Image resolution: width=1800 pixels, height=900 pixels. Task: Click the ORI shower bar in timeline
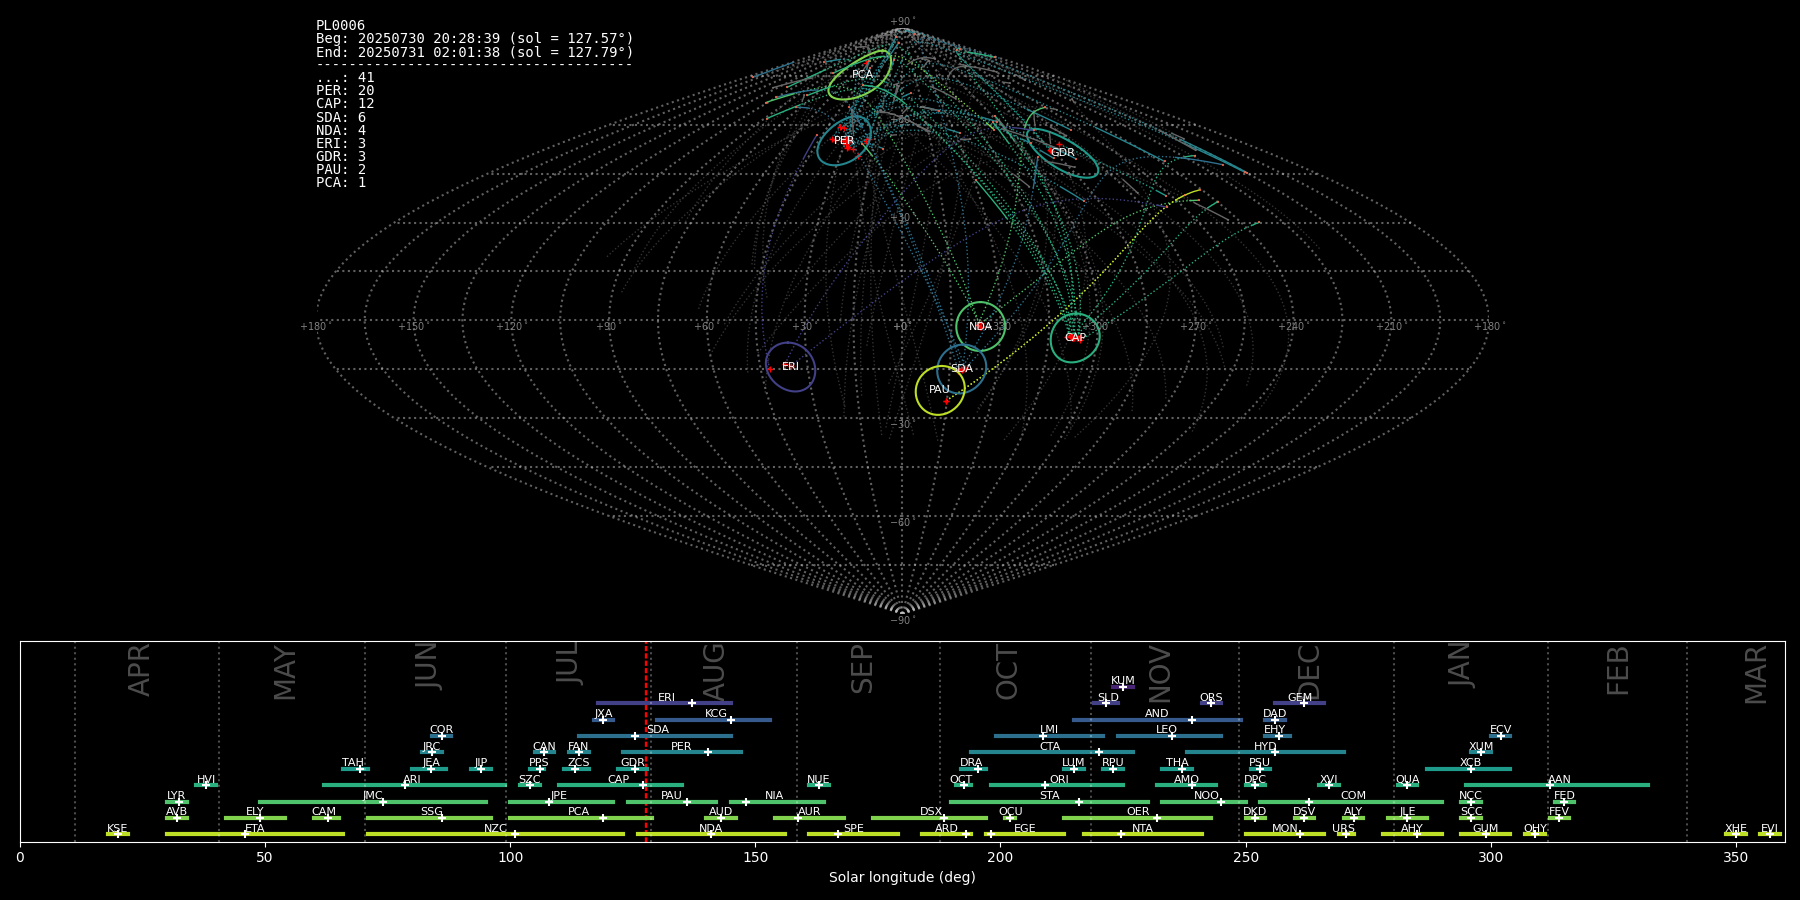point(1057,785)
